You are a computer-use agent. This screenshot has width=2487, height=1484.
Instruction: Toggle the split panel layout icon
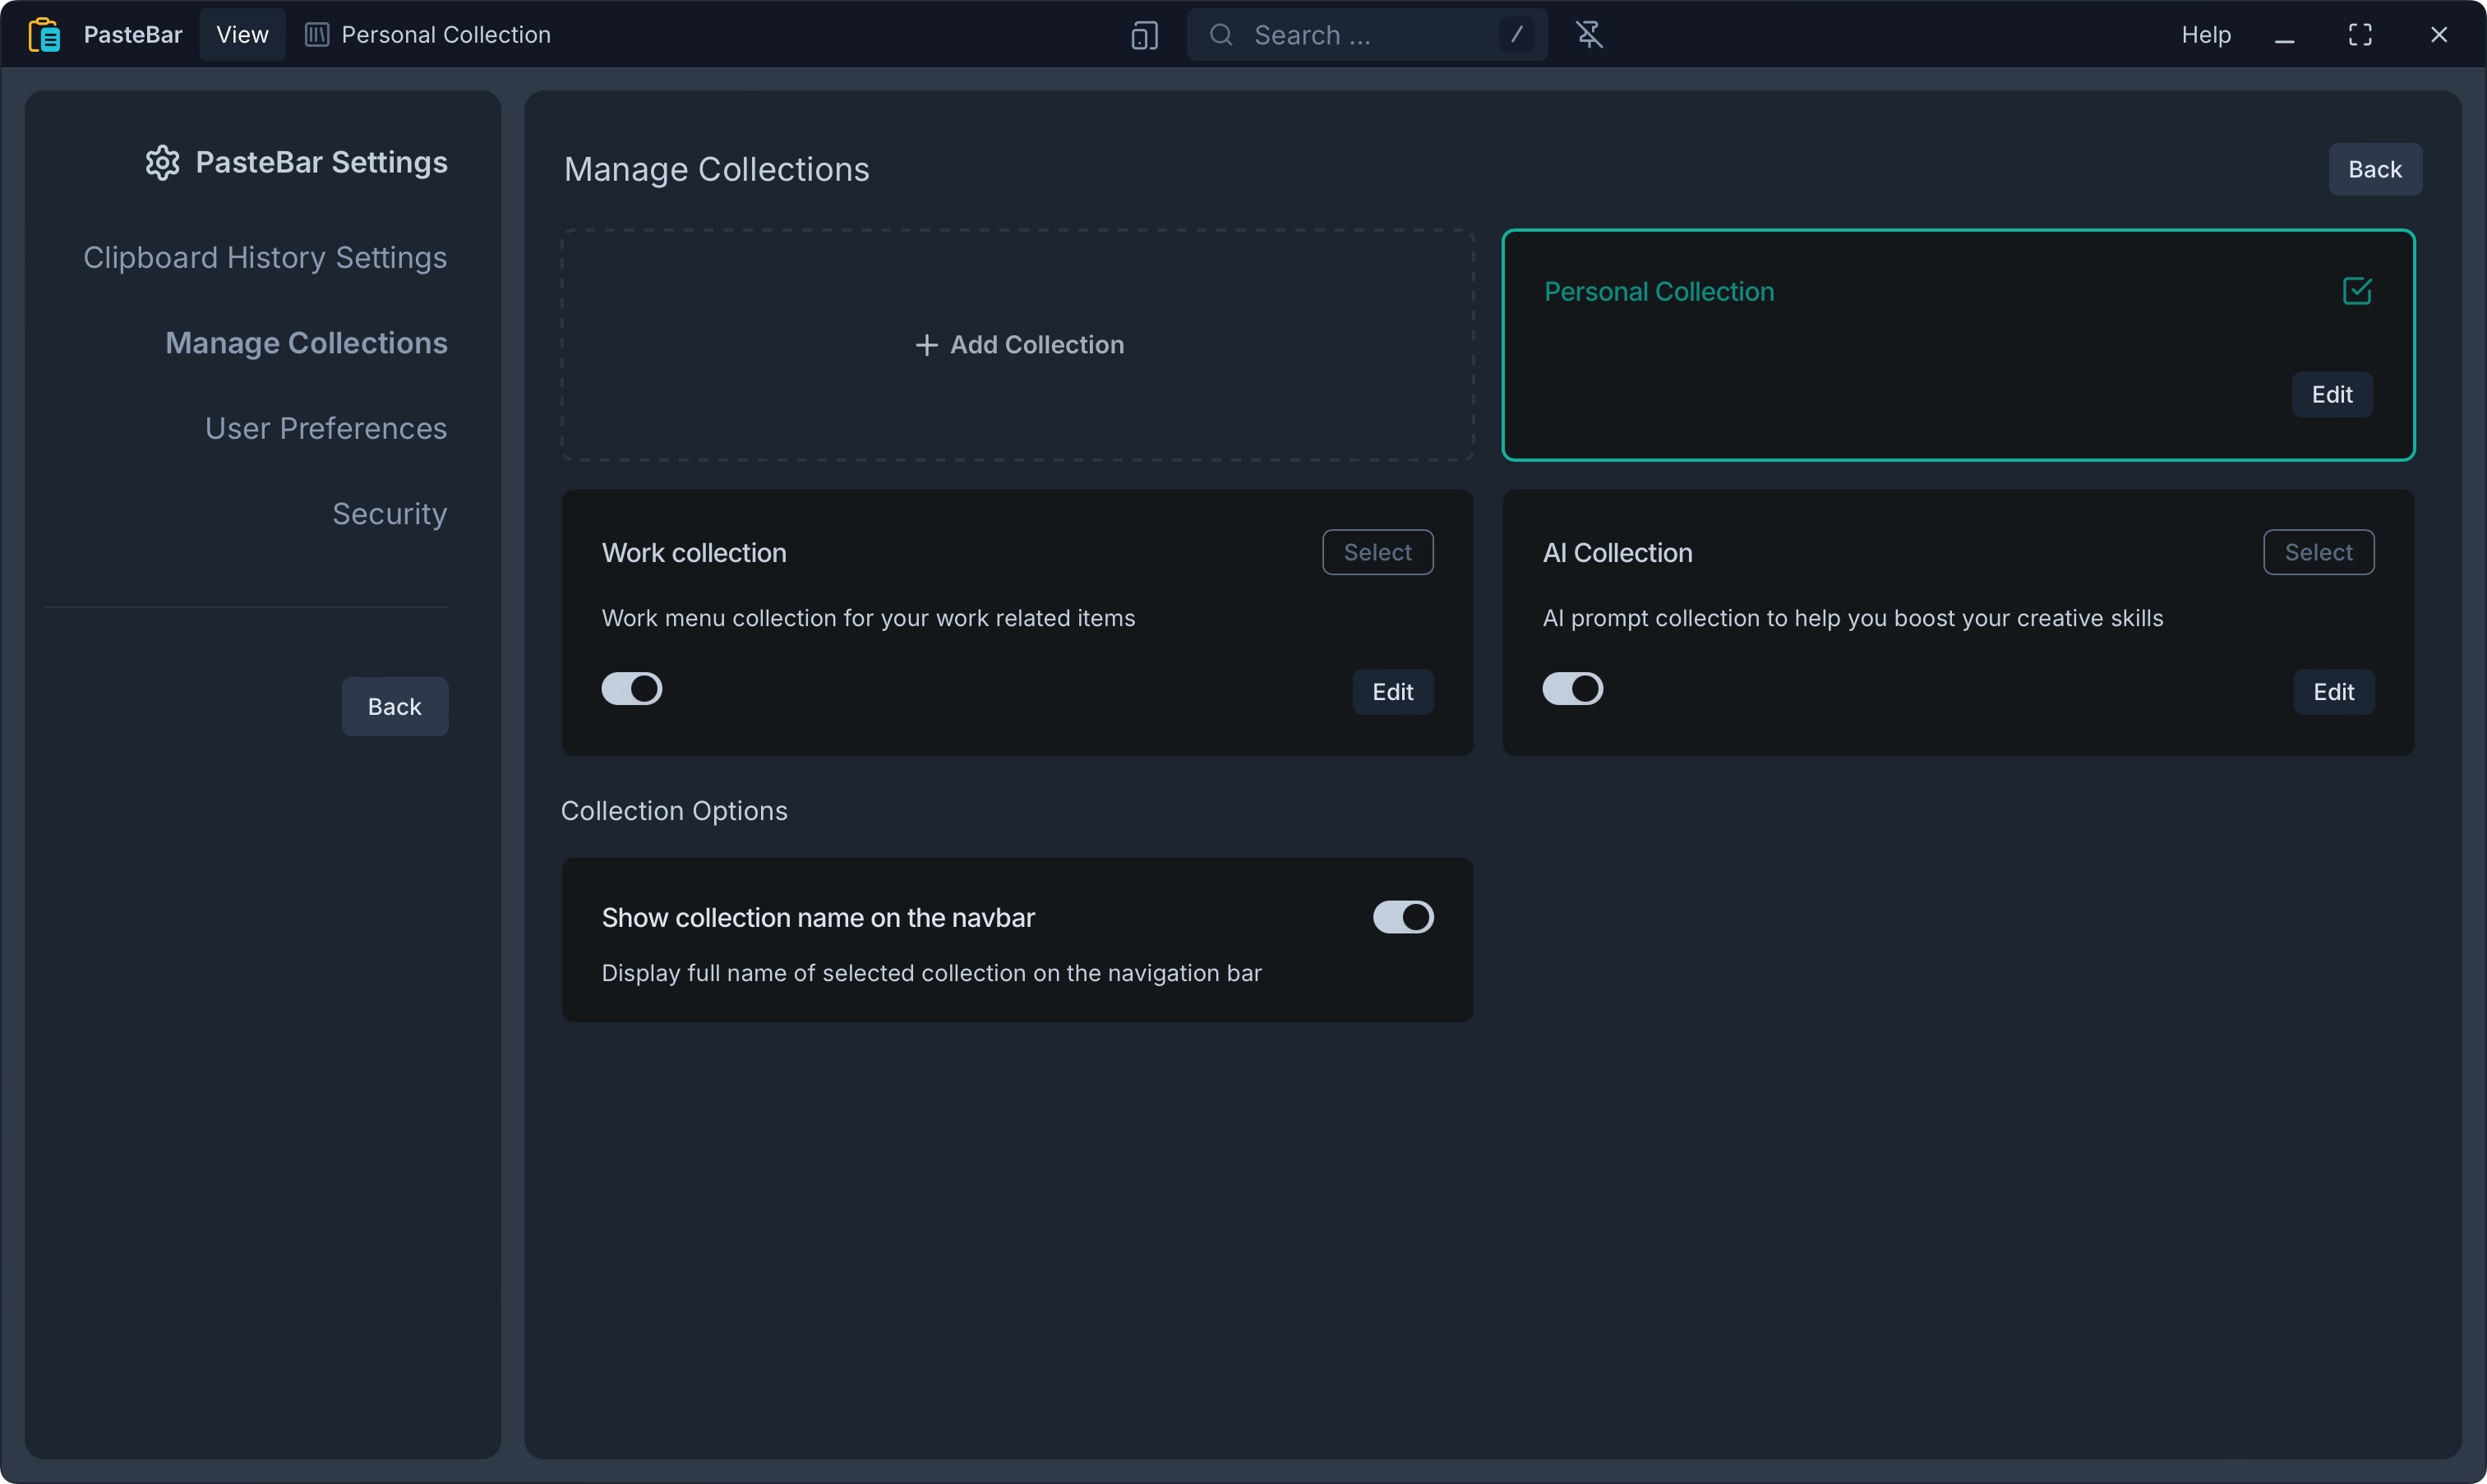pyautogui.click(x=1144, y=35)
